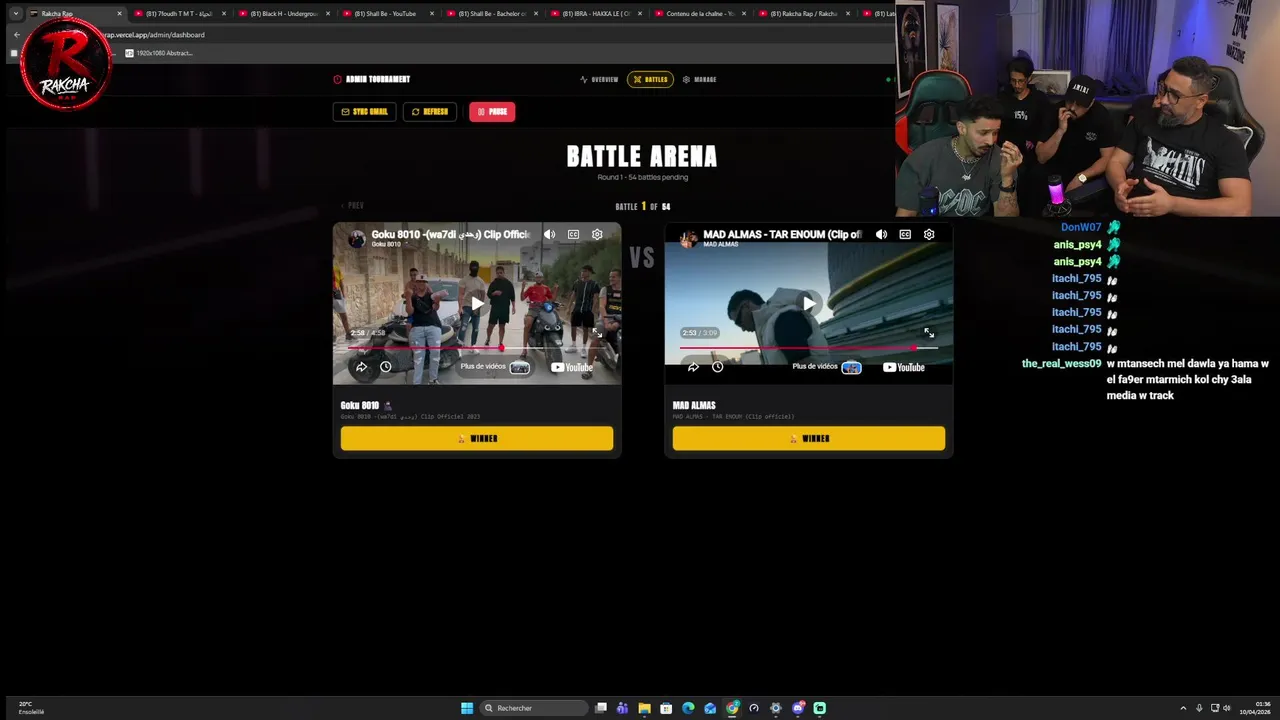Open YouTube logo link on Goku 8010 player
Screen dimensions: 1280x720
tap(572, 367)
